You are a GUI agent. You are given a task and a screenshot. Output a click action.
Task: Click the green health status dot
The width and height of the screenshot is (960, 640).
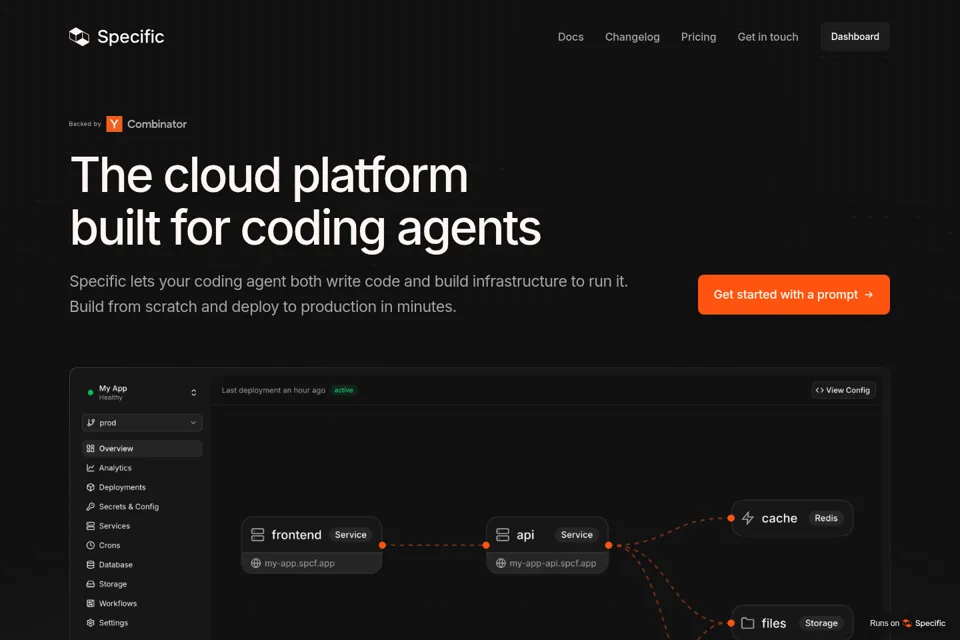tap(91, 393)
